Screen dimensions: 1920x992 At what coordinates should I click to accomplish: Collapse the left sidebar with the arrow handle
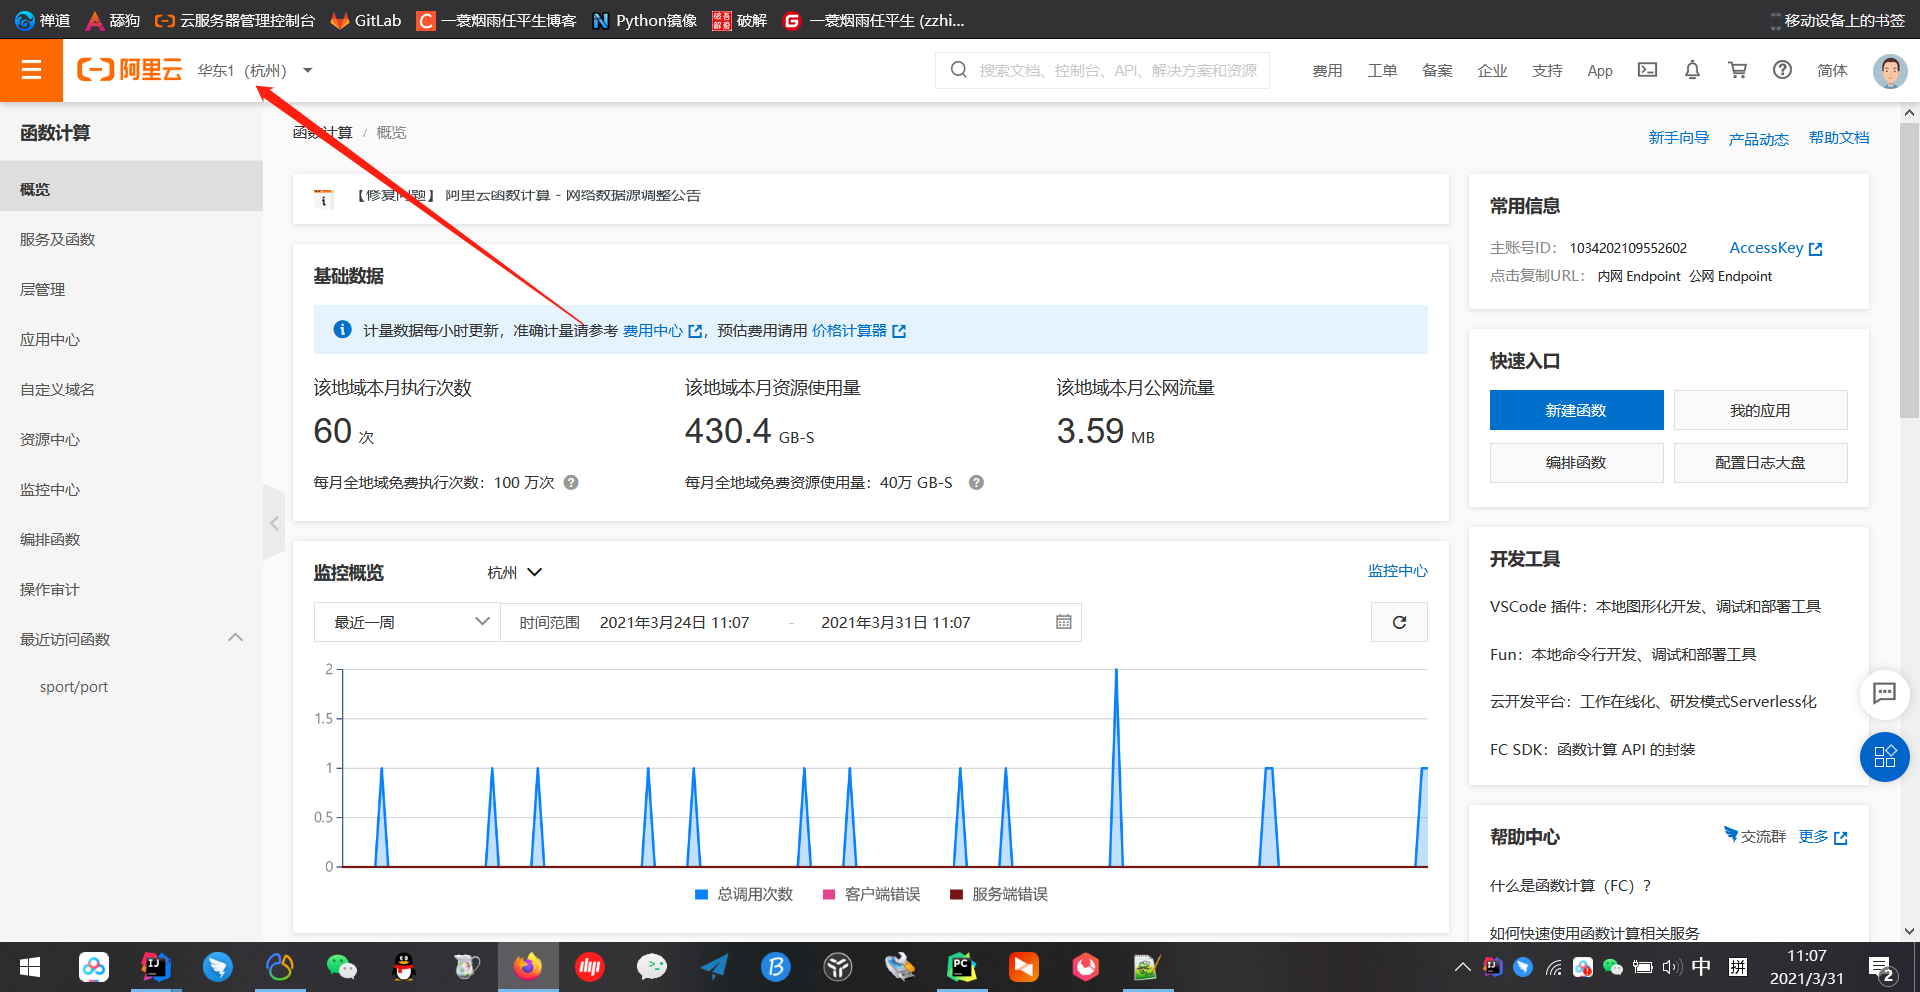273,522
